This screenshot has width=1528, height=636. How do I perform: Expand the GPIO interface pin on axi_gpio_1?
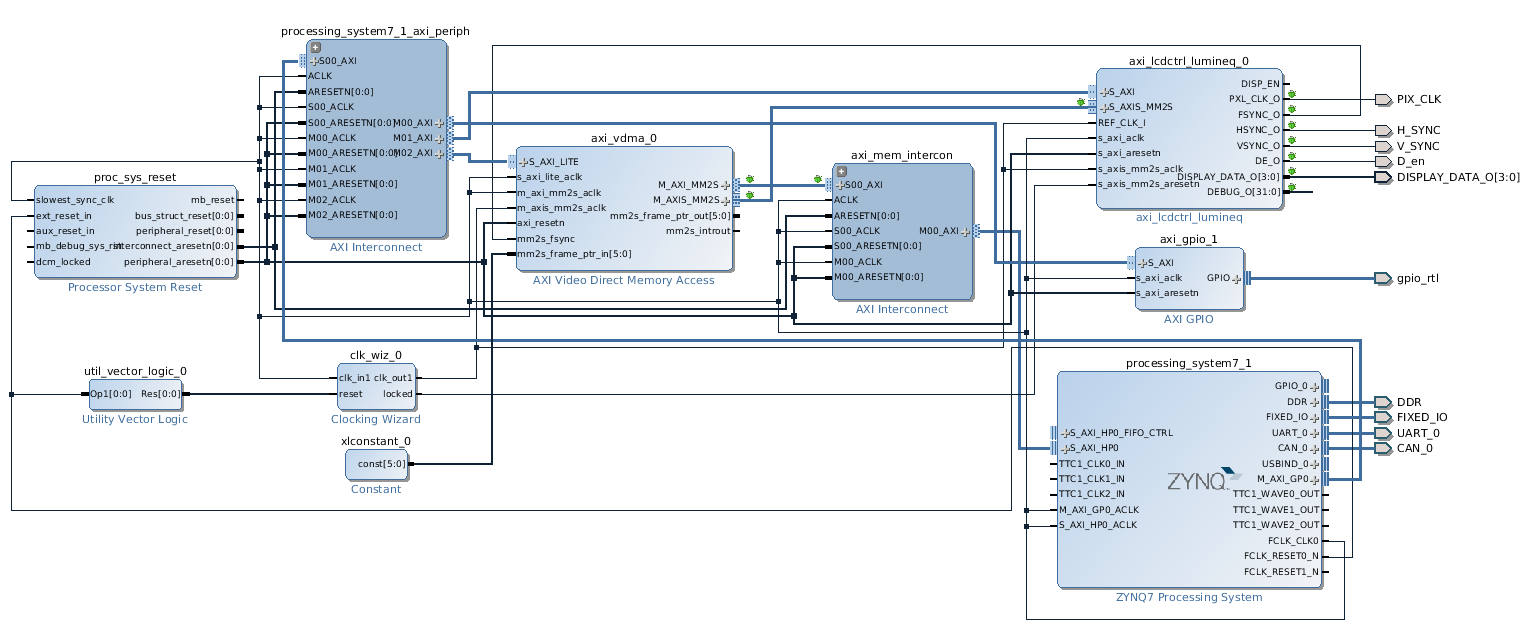[x=1237, y=279]
